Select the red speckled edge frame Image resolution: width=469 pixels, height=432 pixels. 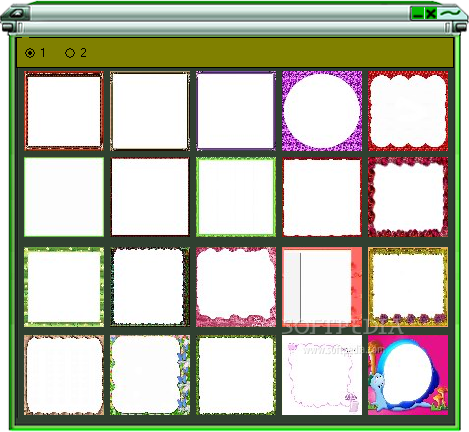pyautogui.click(x=322, y=197)
